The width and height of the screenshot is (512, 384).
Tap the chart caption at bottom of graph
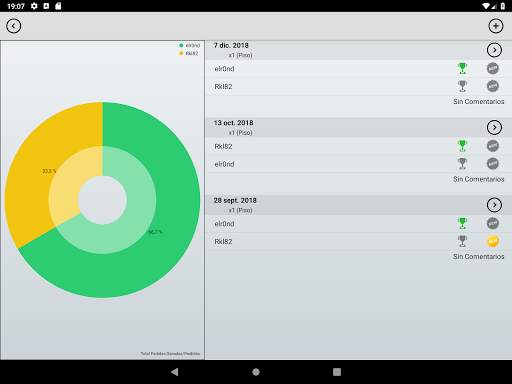[170, 353]
